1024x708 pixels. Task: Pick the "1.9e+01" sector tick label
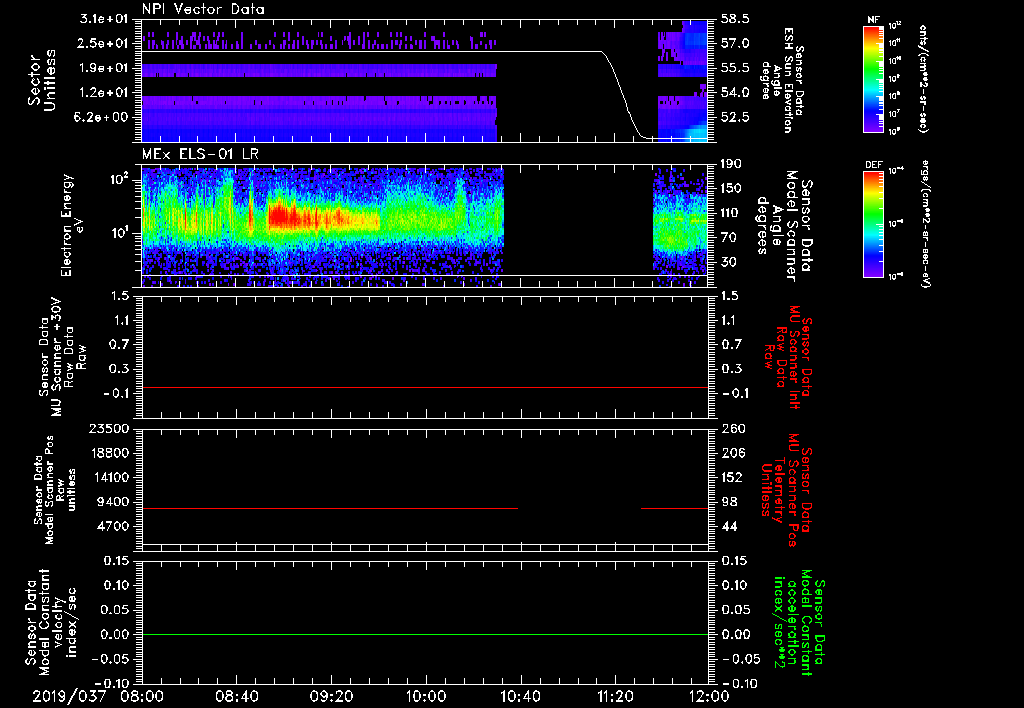point(103,68)
